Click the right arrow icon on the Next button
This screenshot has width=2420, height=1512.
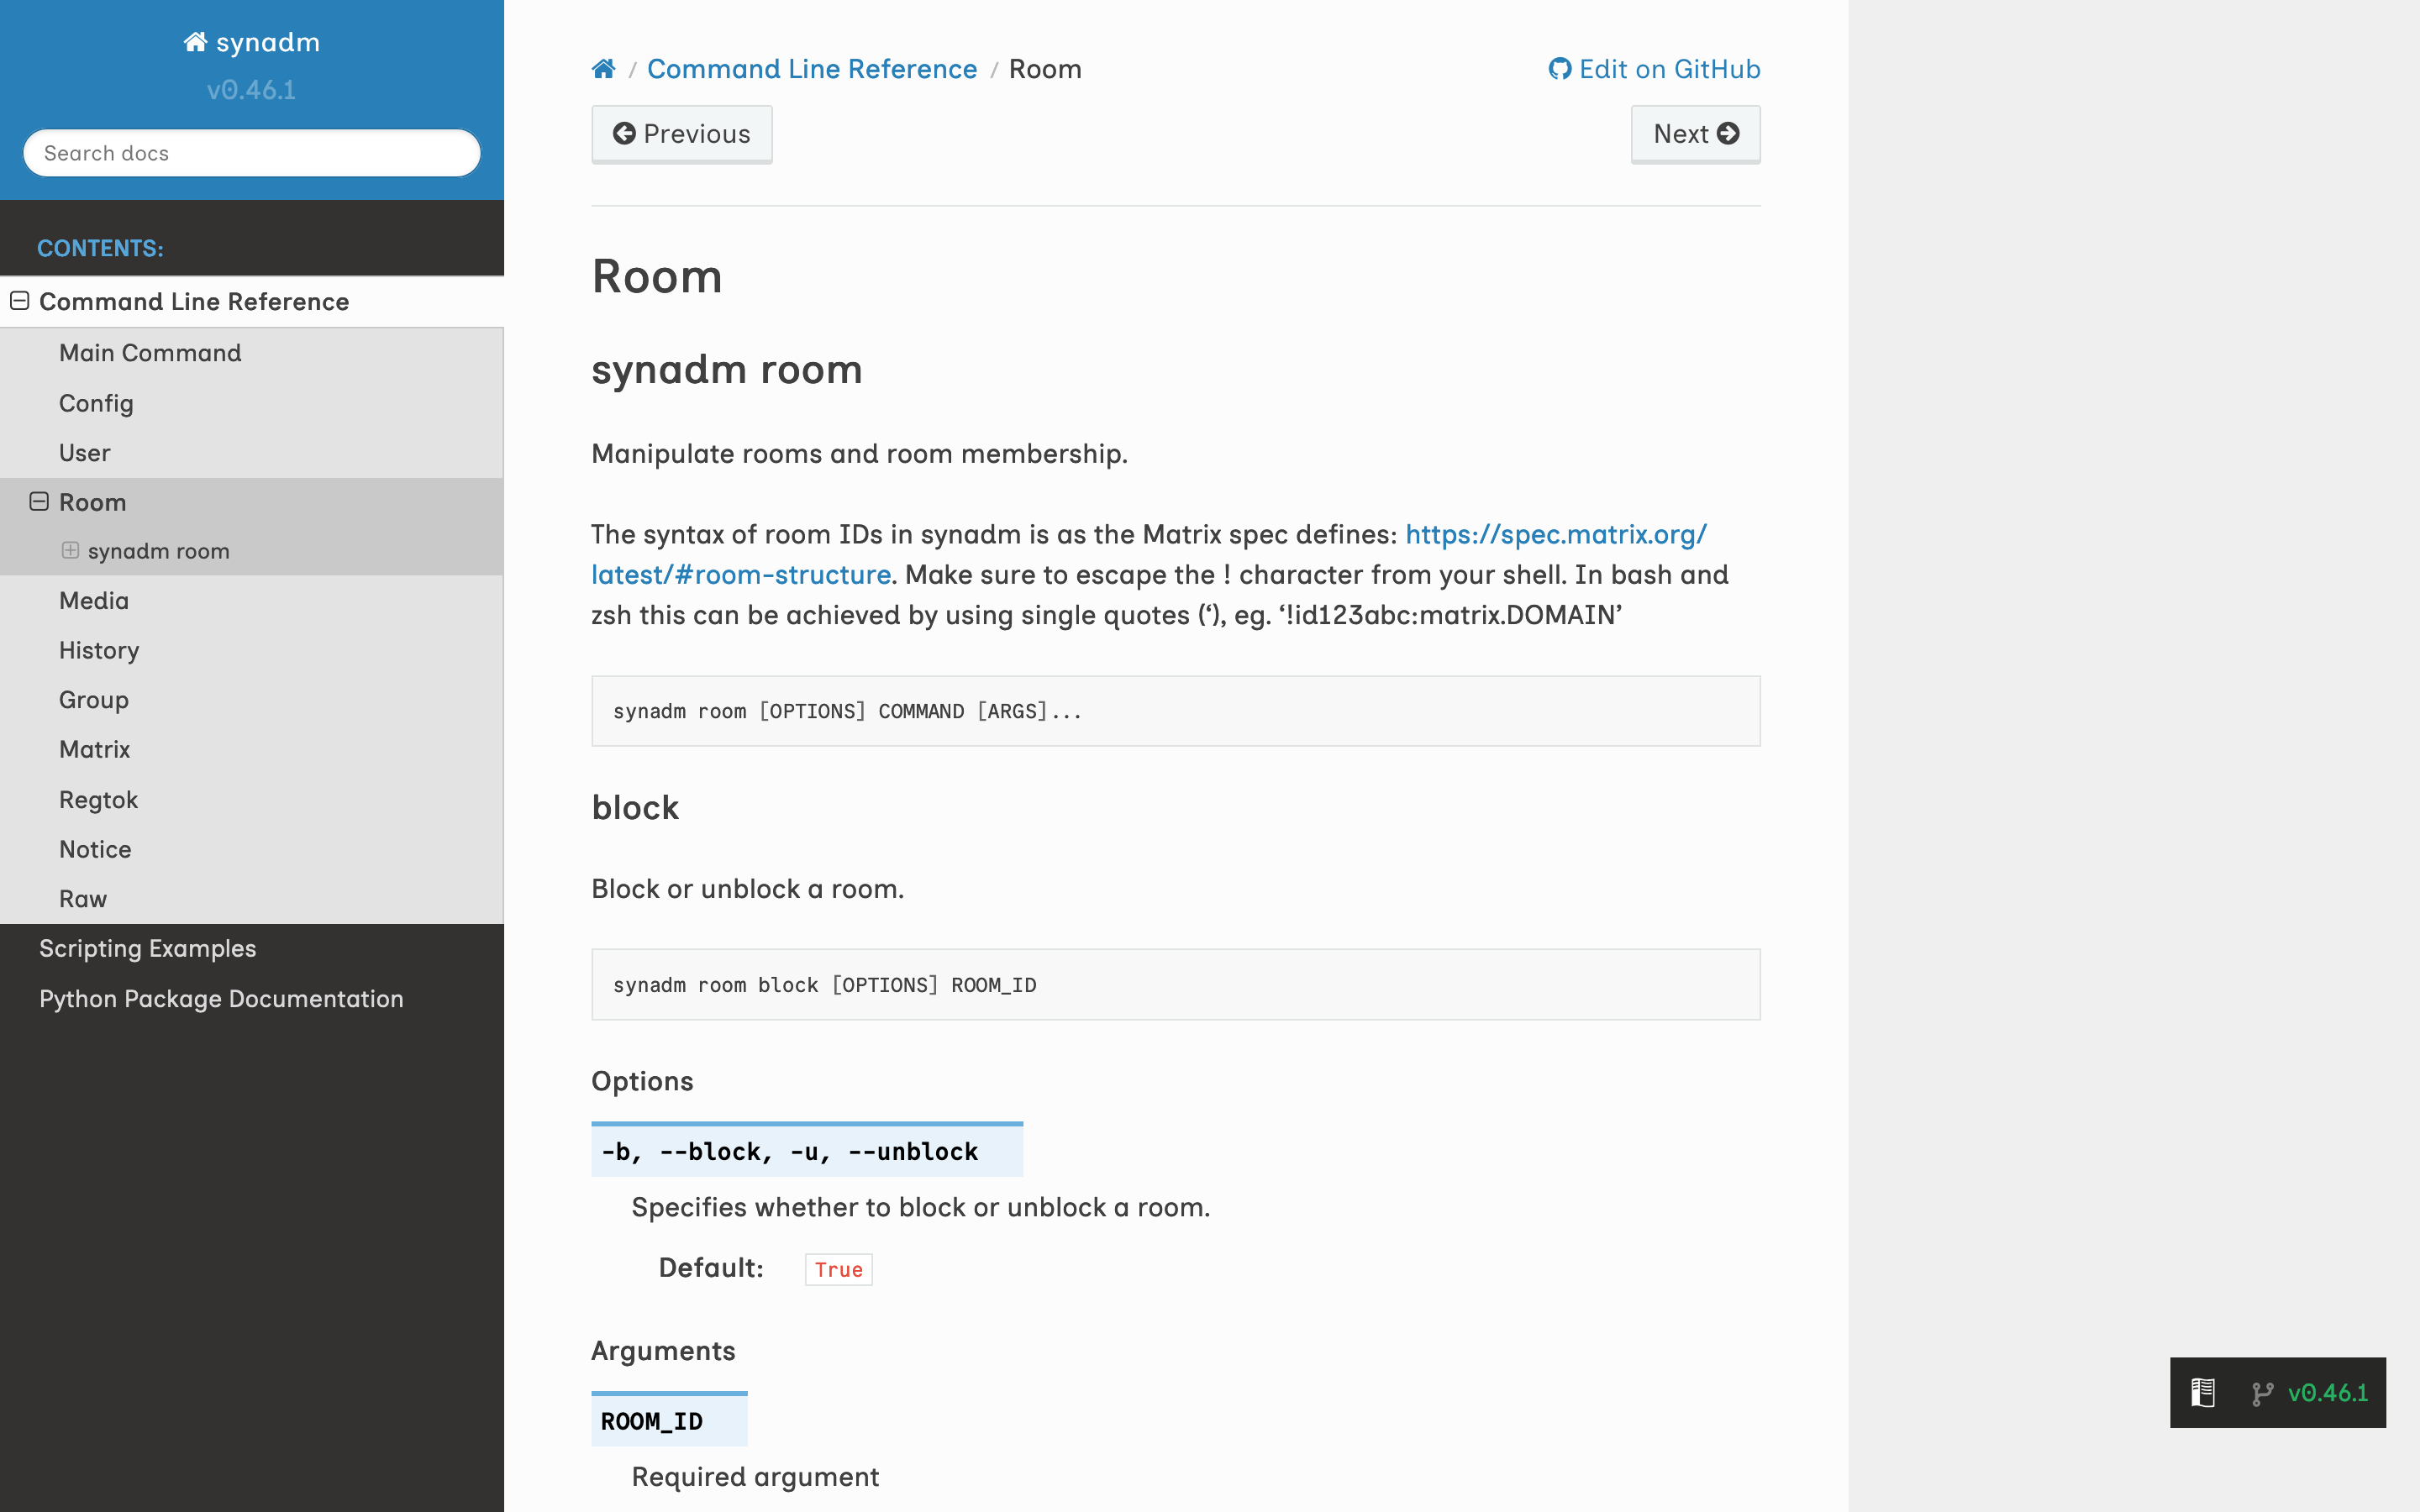1728,134
